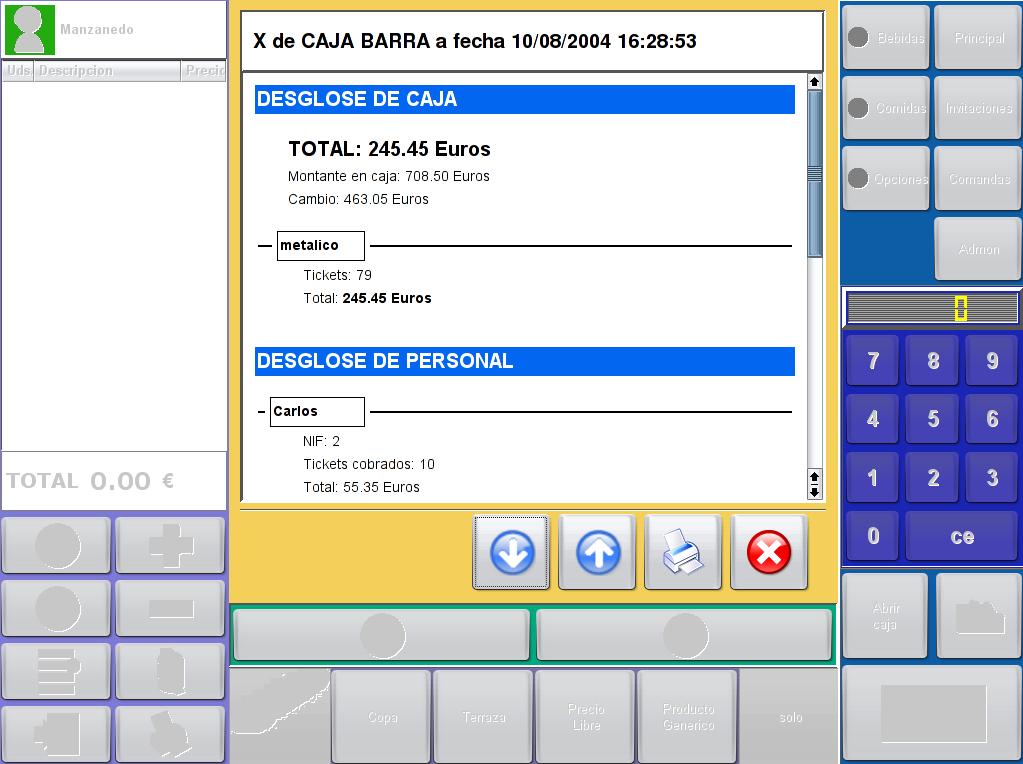Click the Manzanedo user avatar icon
Viewport: 1023px width, 764px height.
click(30, 30)
